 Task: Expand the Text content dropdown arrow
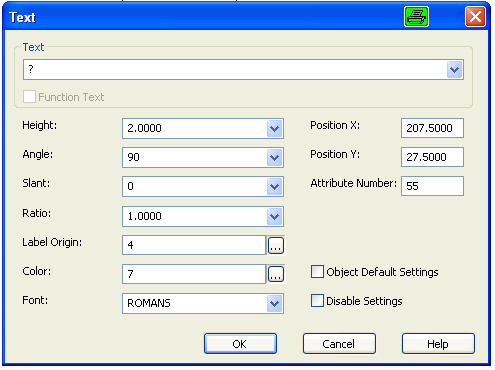pos(454,70)
